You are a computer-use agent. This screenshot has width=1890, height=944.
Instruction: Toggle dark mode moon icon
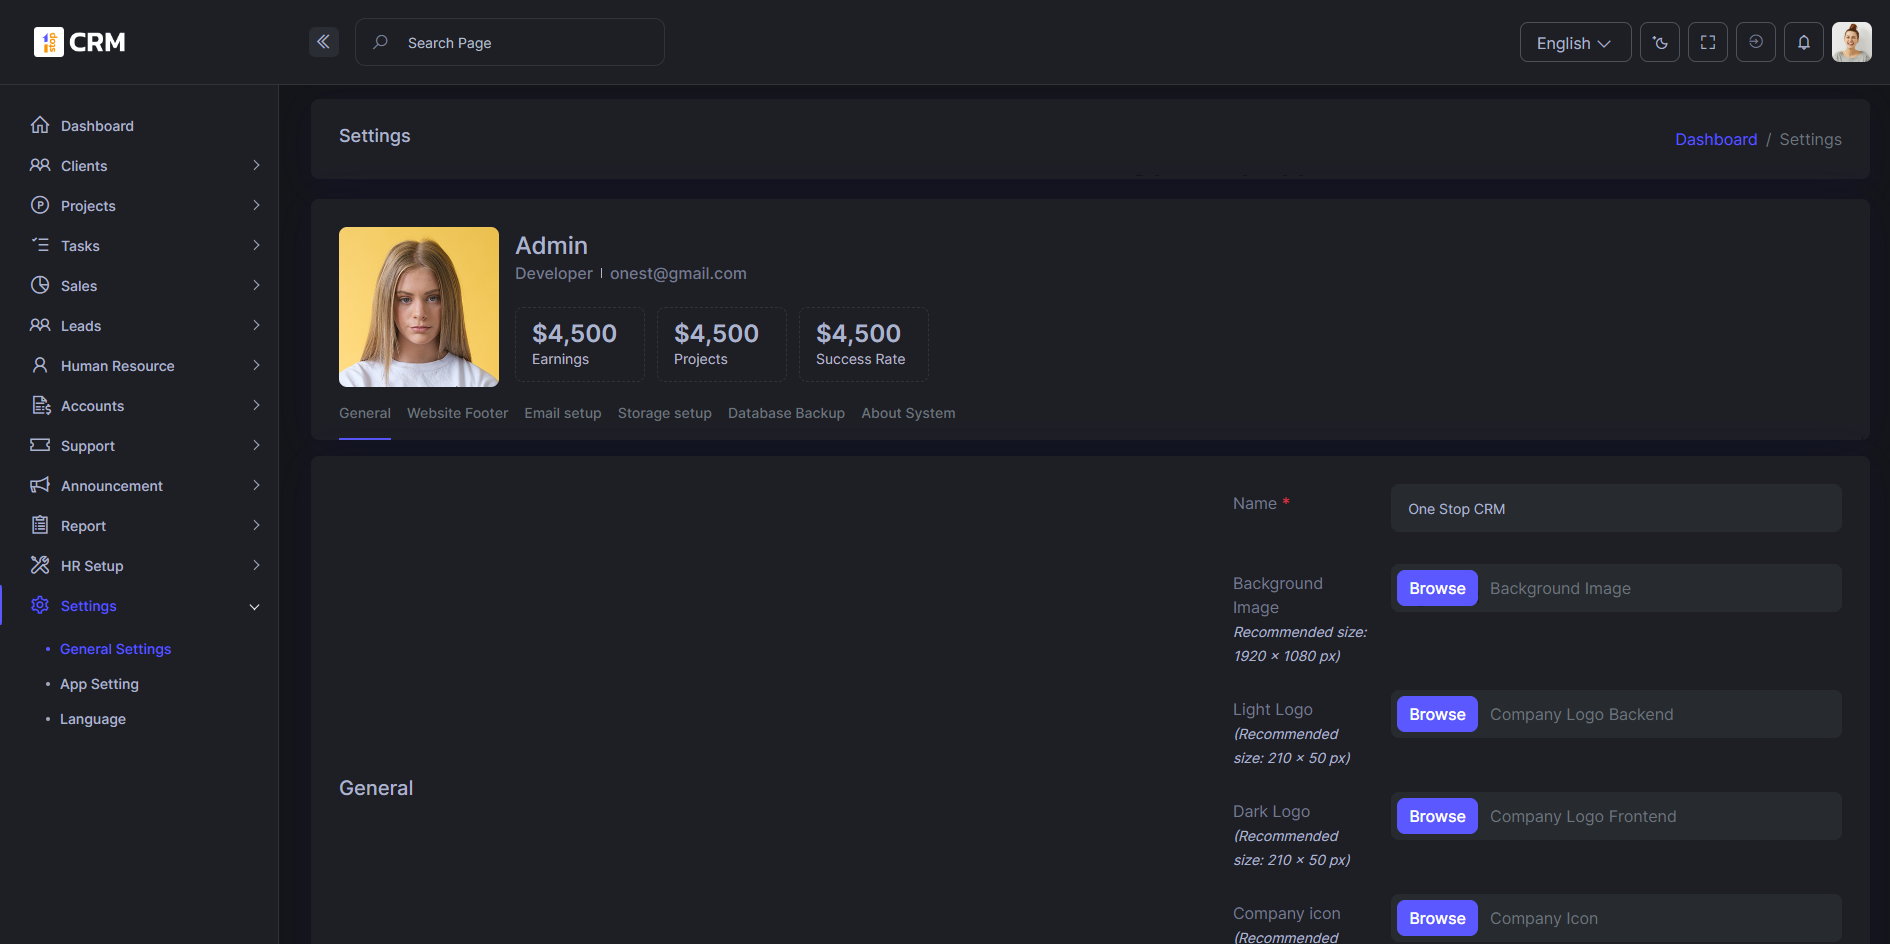pos(1660,42)
